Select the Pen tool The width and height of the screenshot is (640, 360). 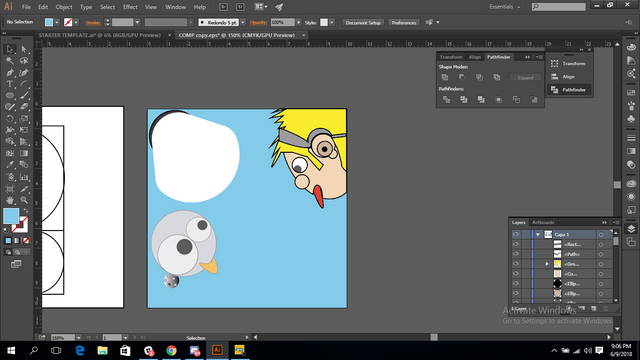click(x=10, y=73)
